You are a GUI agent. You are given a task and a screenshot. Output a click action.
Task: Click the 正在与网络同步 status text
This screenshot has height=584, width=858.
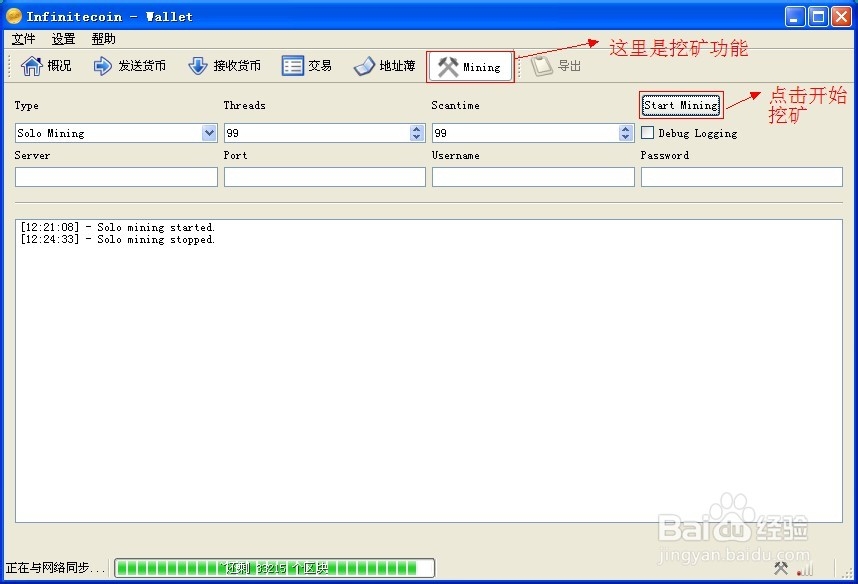coord(55,568)
